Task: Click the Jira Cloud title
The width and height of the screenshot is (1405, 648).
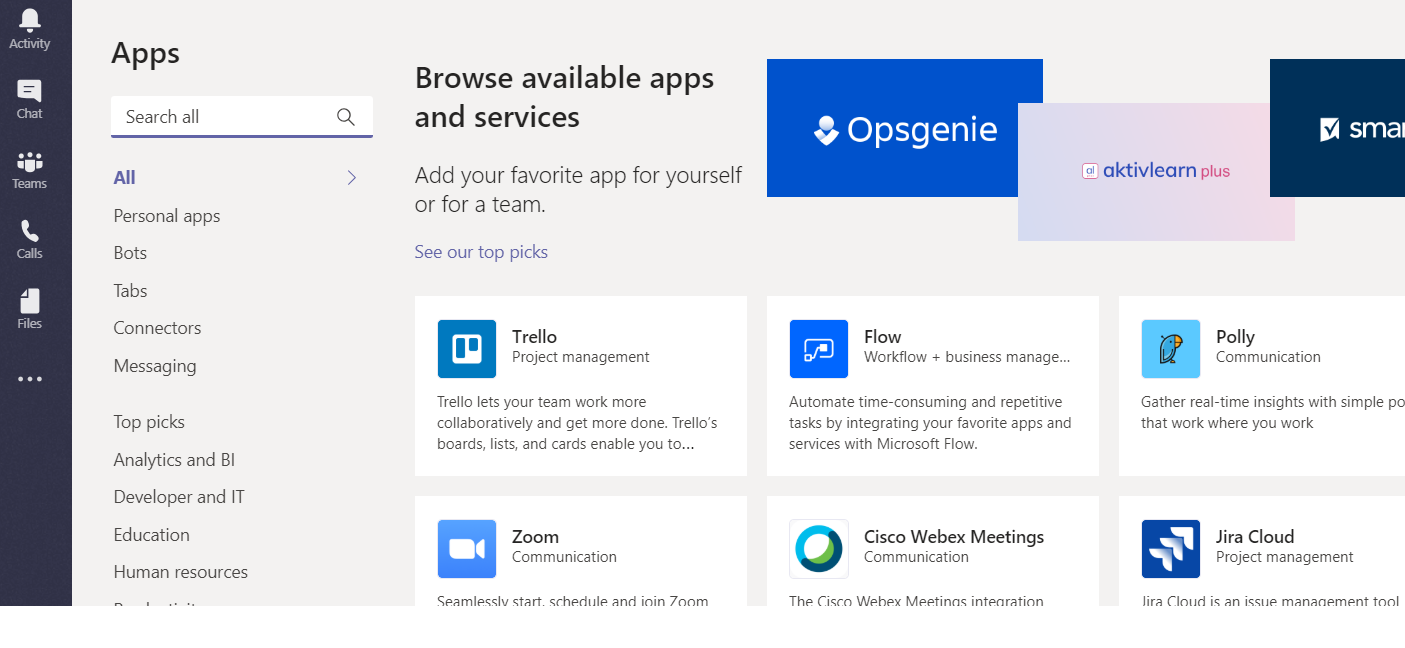Action: coord(1255,537)
